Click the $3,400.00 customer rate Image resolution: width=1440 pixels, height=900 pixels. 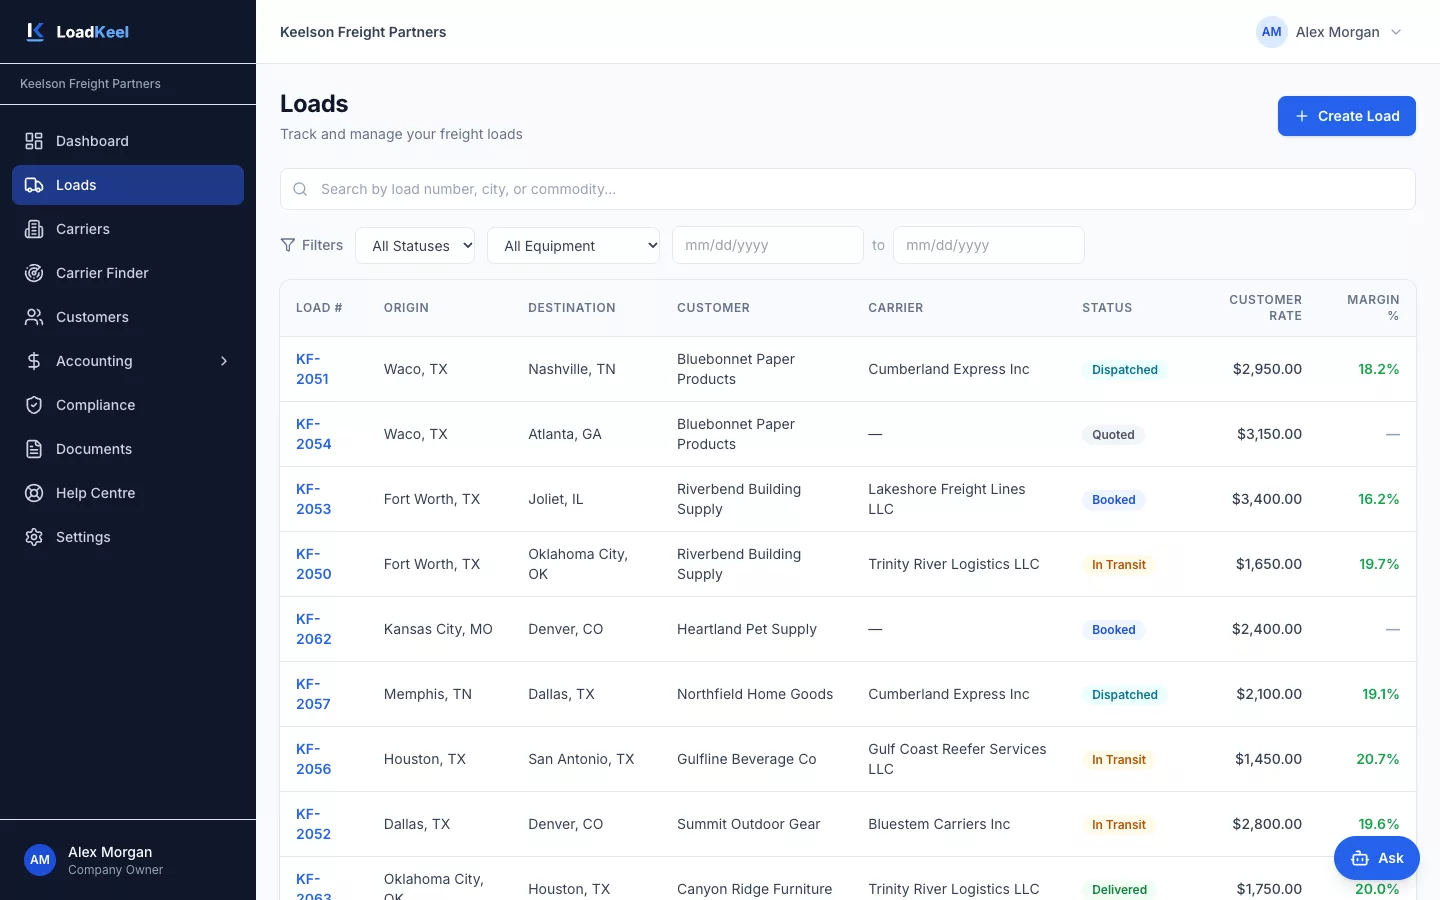pos(1267,499)
